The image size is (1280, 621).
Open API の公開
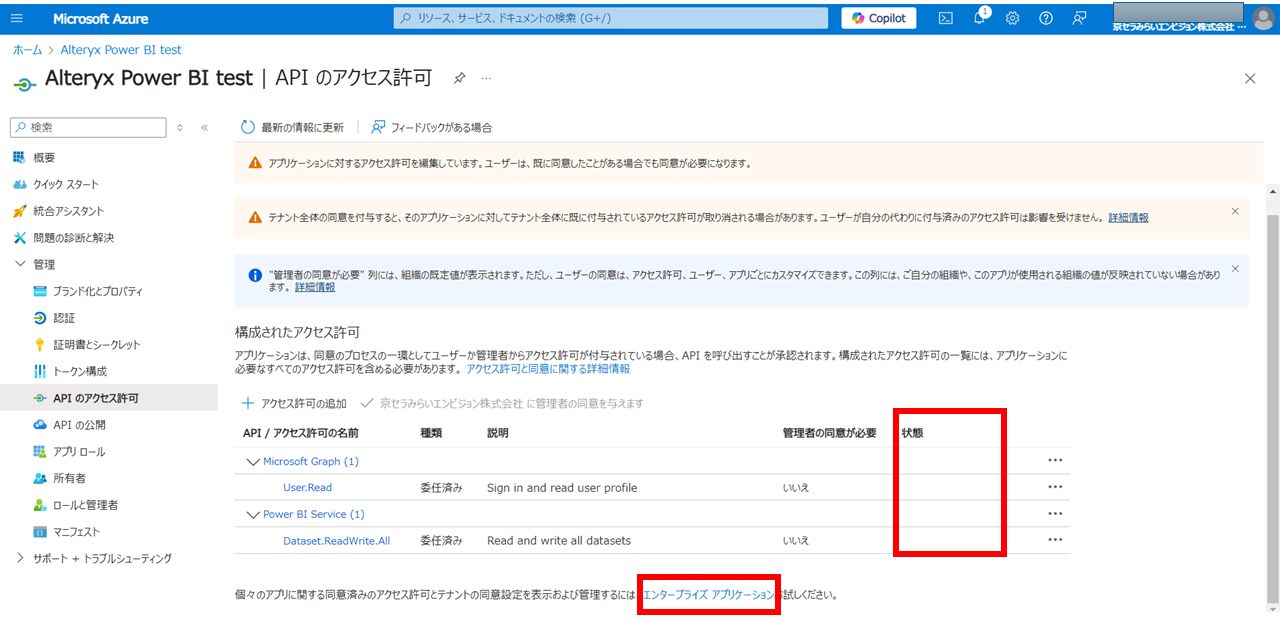[79, 425]
